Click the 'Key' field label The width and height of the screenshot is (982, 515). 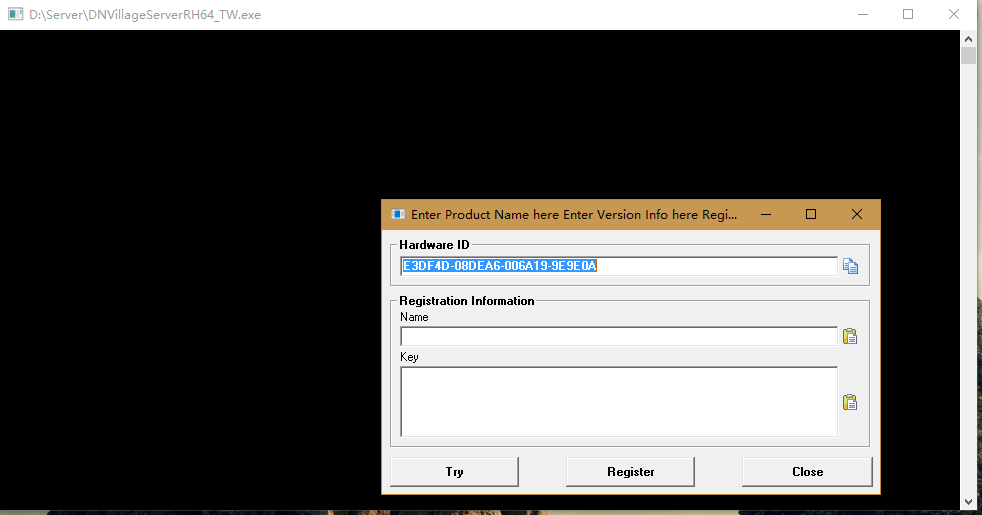(x=409, y=357)
